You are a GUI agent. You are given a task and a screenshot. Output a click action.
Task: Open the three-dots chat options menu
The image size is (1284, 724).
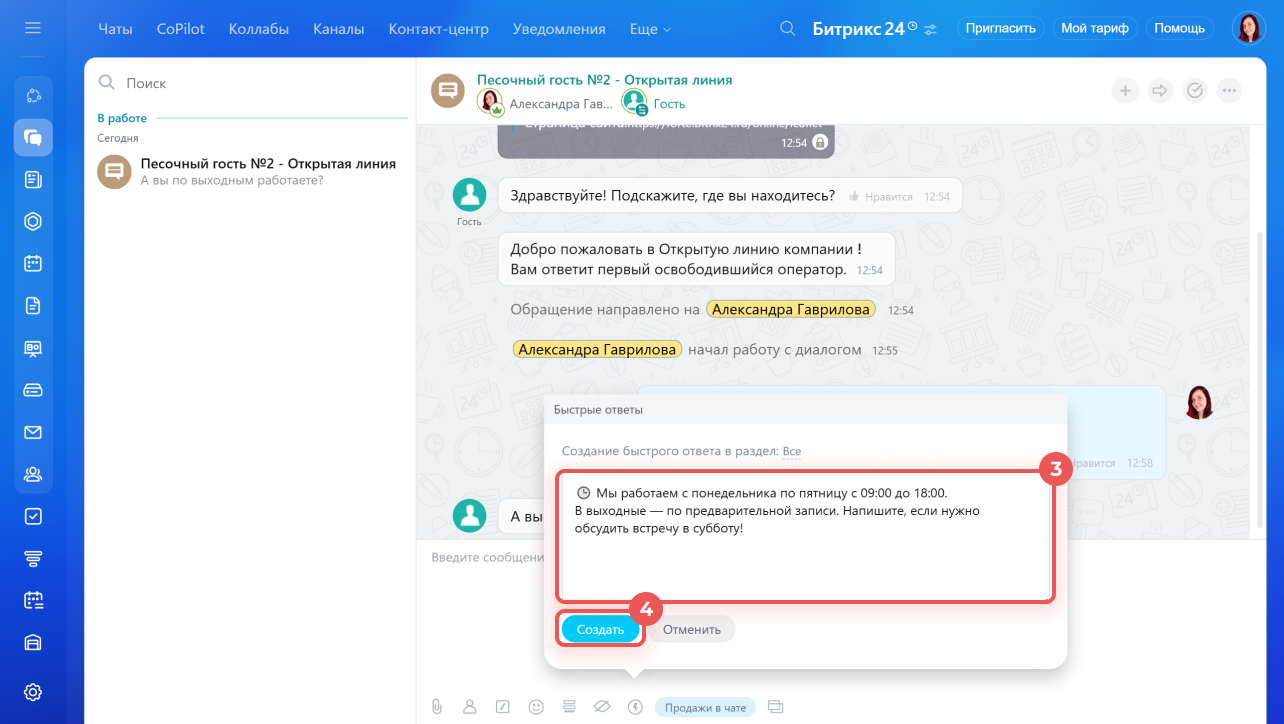coord(1230,91)
